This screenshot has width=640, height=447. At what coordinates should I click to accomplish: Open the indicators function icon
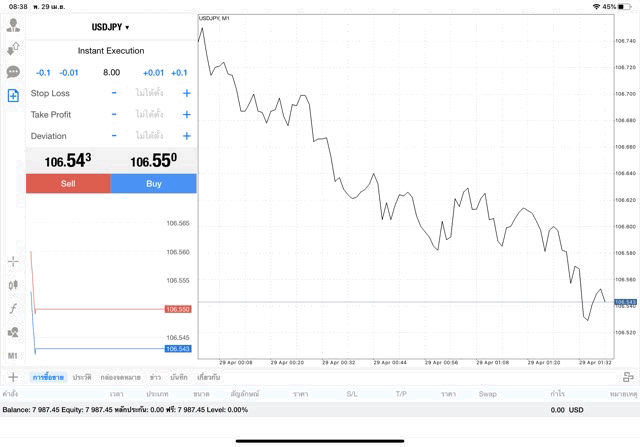pyautogui.click(x=13, y=308)
